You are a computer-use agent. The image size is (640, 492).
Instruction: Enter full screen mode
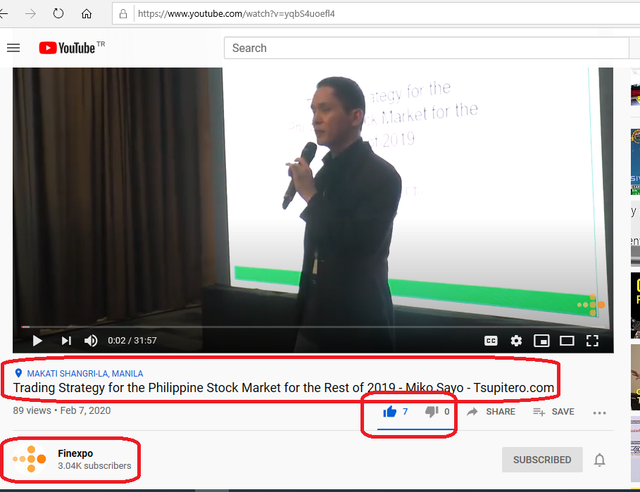point(592,341)
